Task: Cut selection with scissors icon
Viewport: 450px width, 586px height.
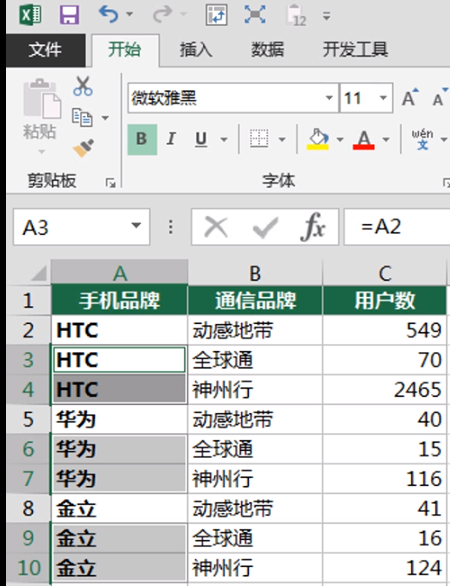Action: tap(83, 86)
